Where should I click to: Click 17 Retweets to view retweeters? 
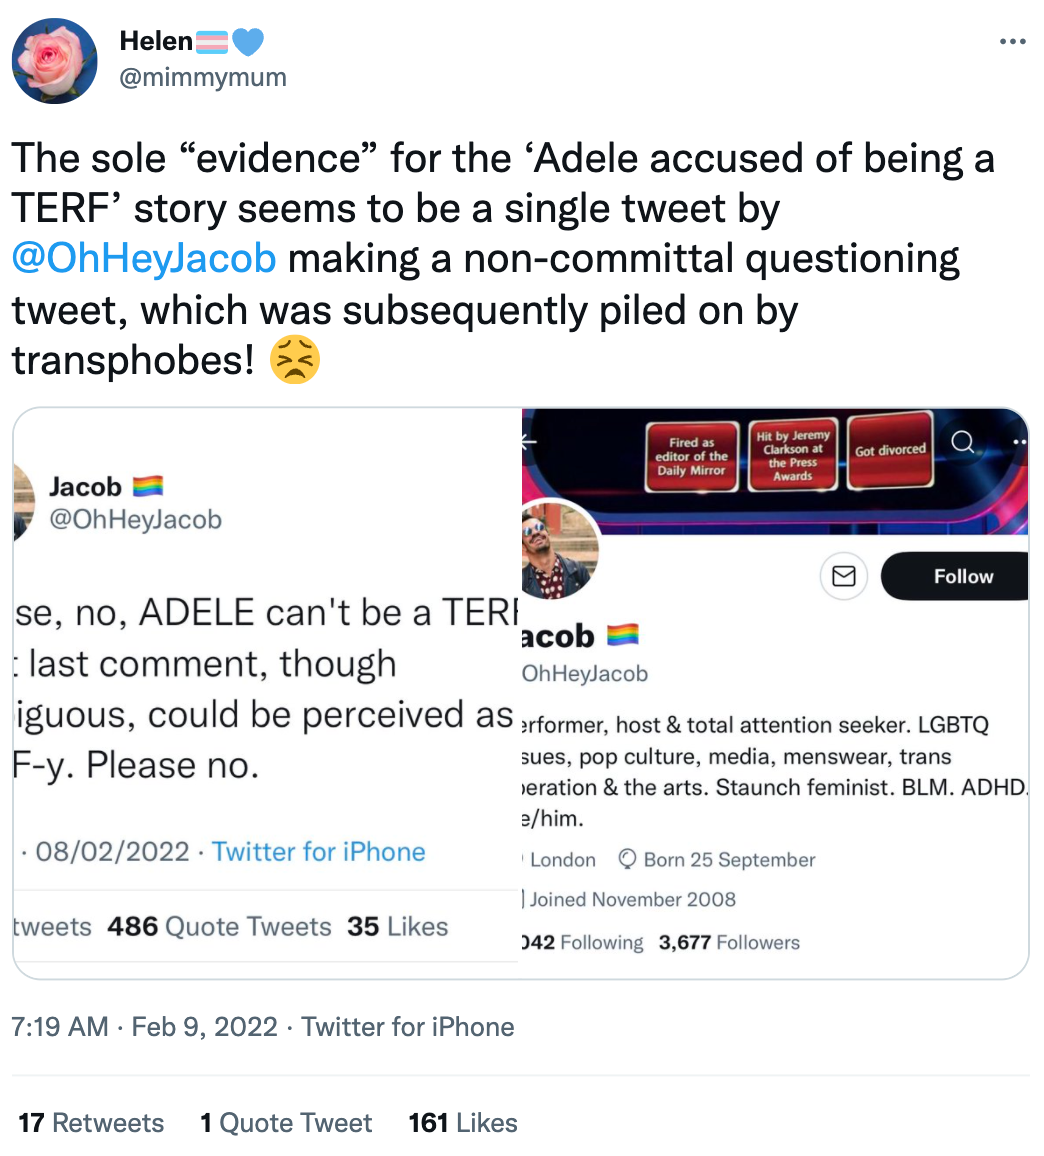pos(90,1122)
